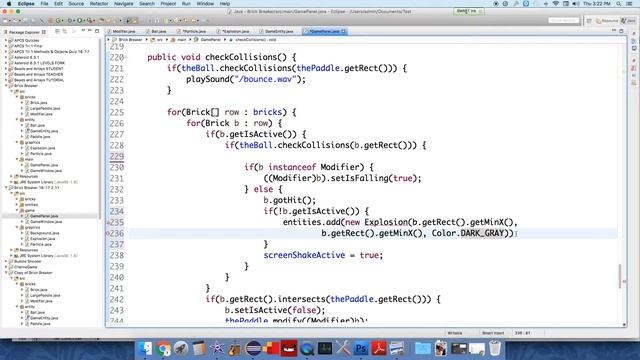Open Launchpad rocket icon in dock
640x360 pixels.
(x=181, y=349)
